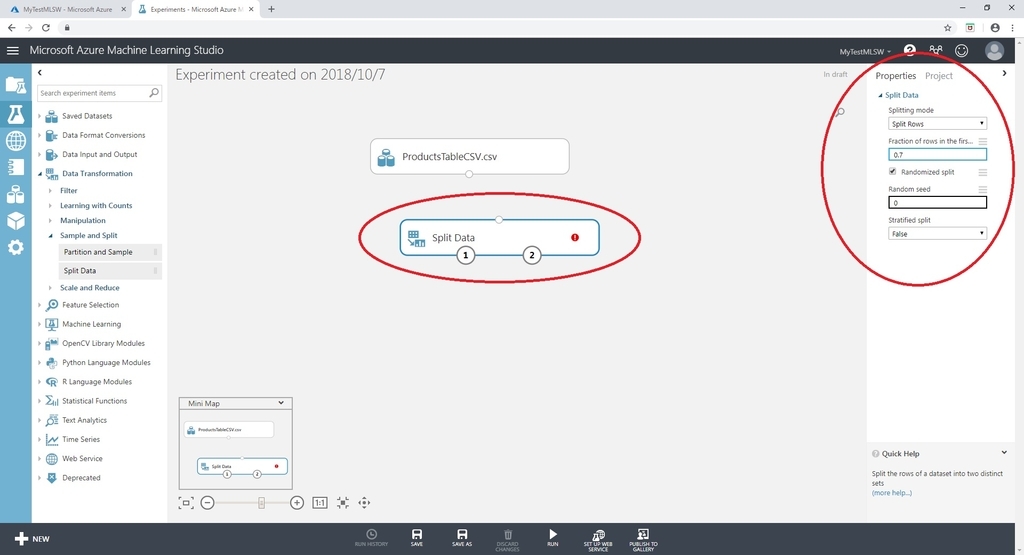Click Split Data output port 2
This screenshot has height=555, width=1024.
532,255
